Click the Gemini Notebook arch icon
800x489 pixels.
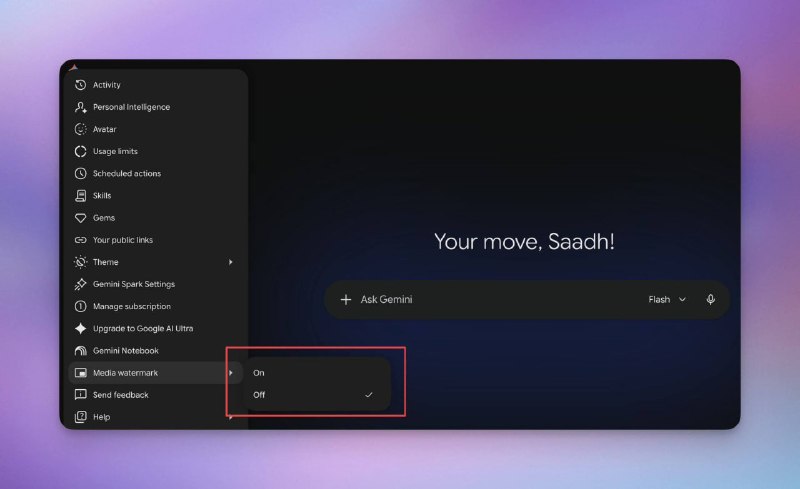(x=81, y=351)
